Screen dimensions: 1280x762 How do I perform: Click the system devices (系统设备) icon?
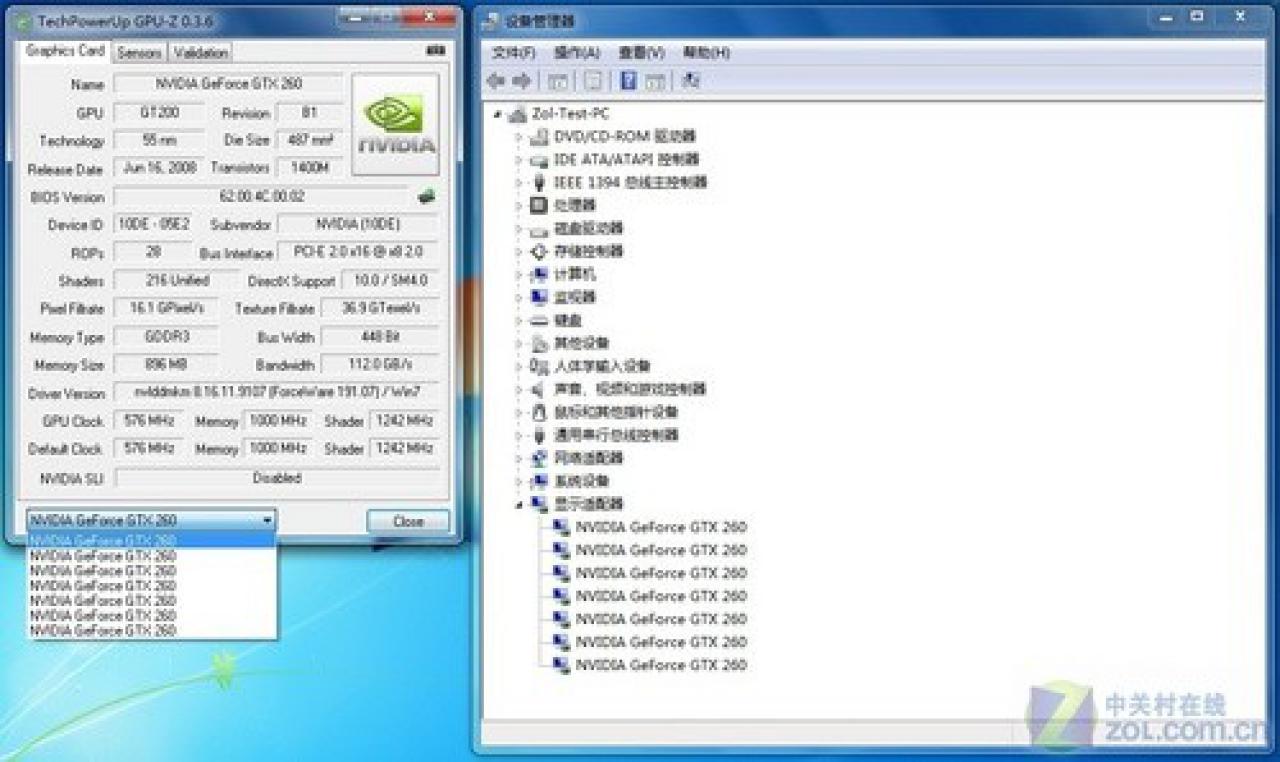coord(538,481)
